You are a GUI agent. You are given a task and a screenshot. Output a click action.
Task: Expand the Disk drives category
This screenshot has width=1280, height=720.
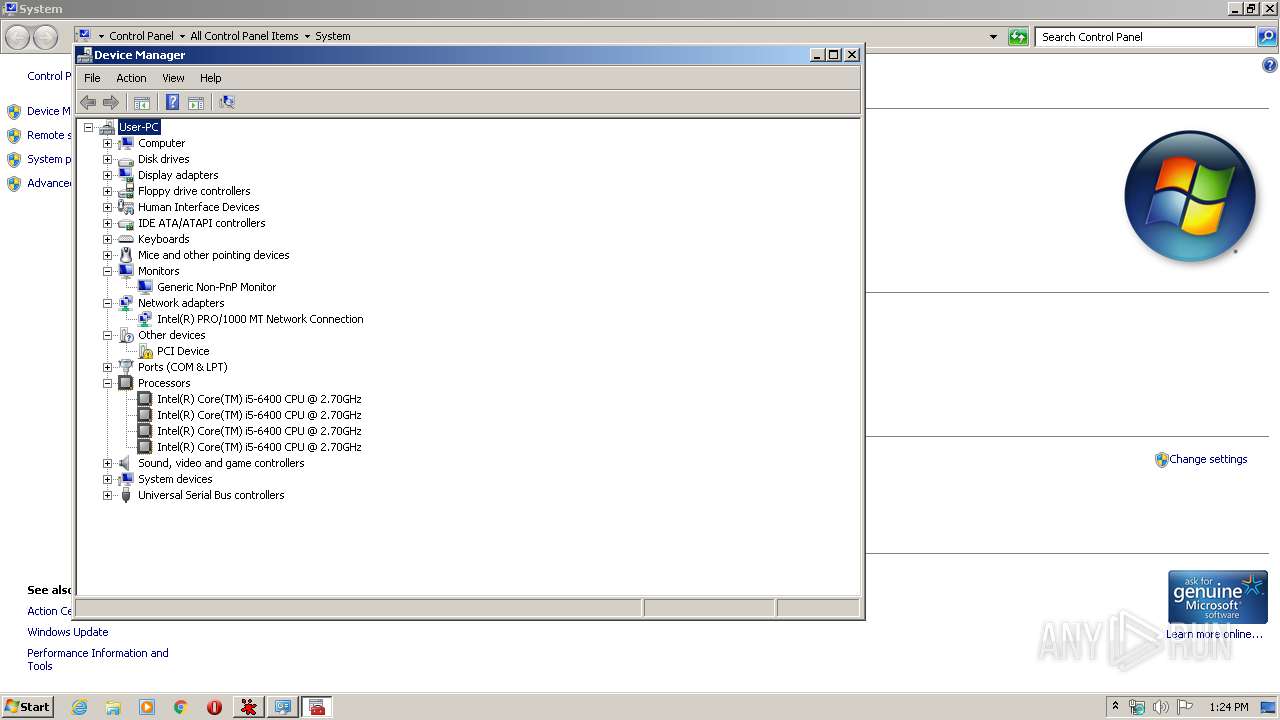coord(107,159)
